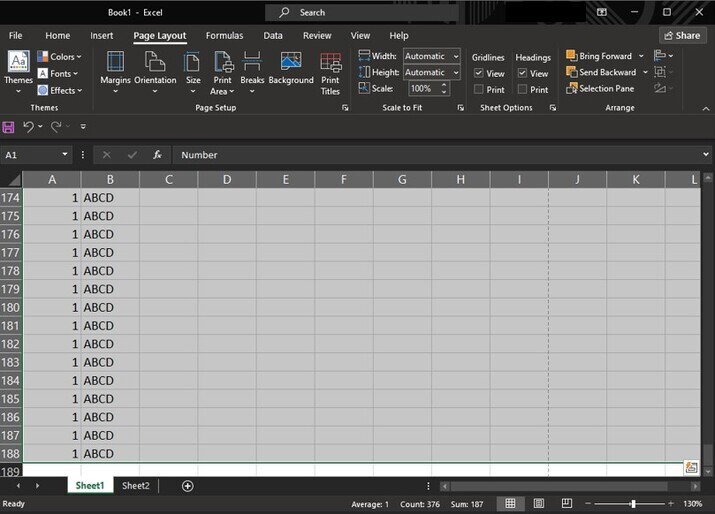Toggle Gridlines View checkbox
Image resolution: width=715 pixels, height=514 pixels.
click(x=479, y=74)
